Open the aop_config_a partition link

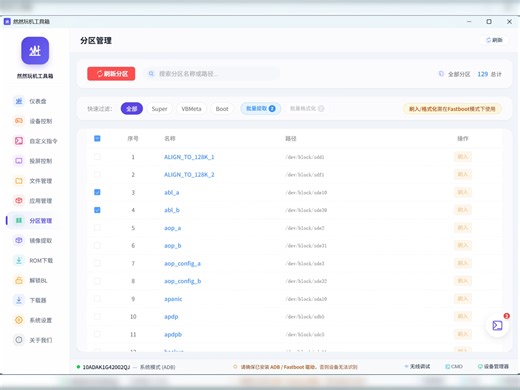point(182,264)
